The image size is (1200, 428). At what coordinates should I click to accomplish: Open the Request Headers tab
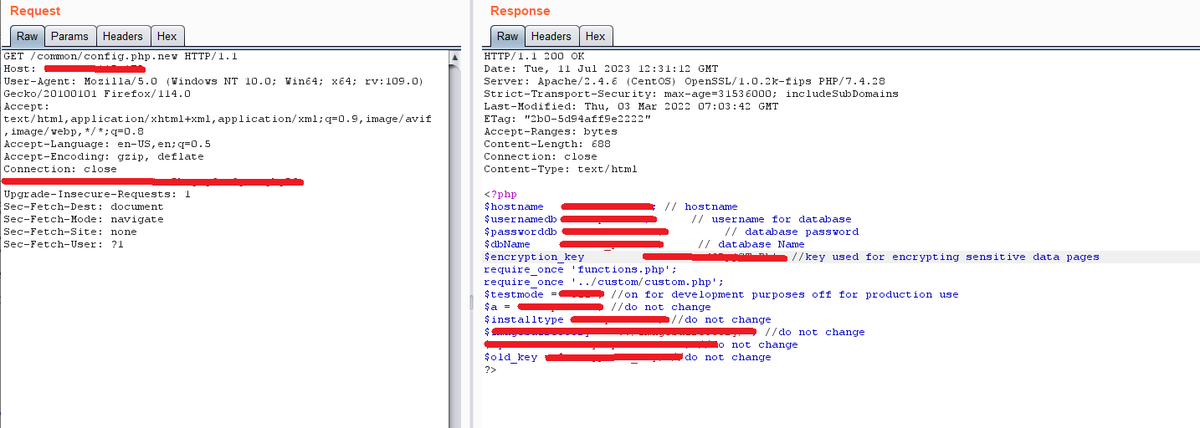(x=124, y=36)
